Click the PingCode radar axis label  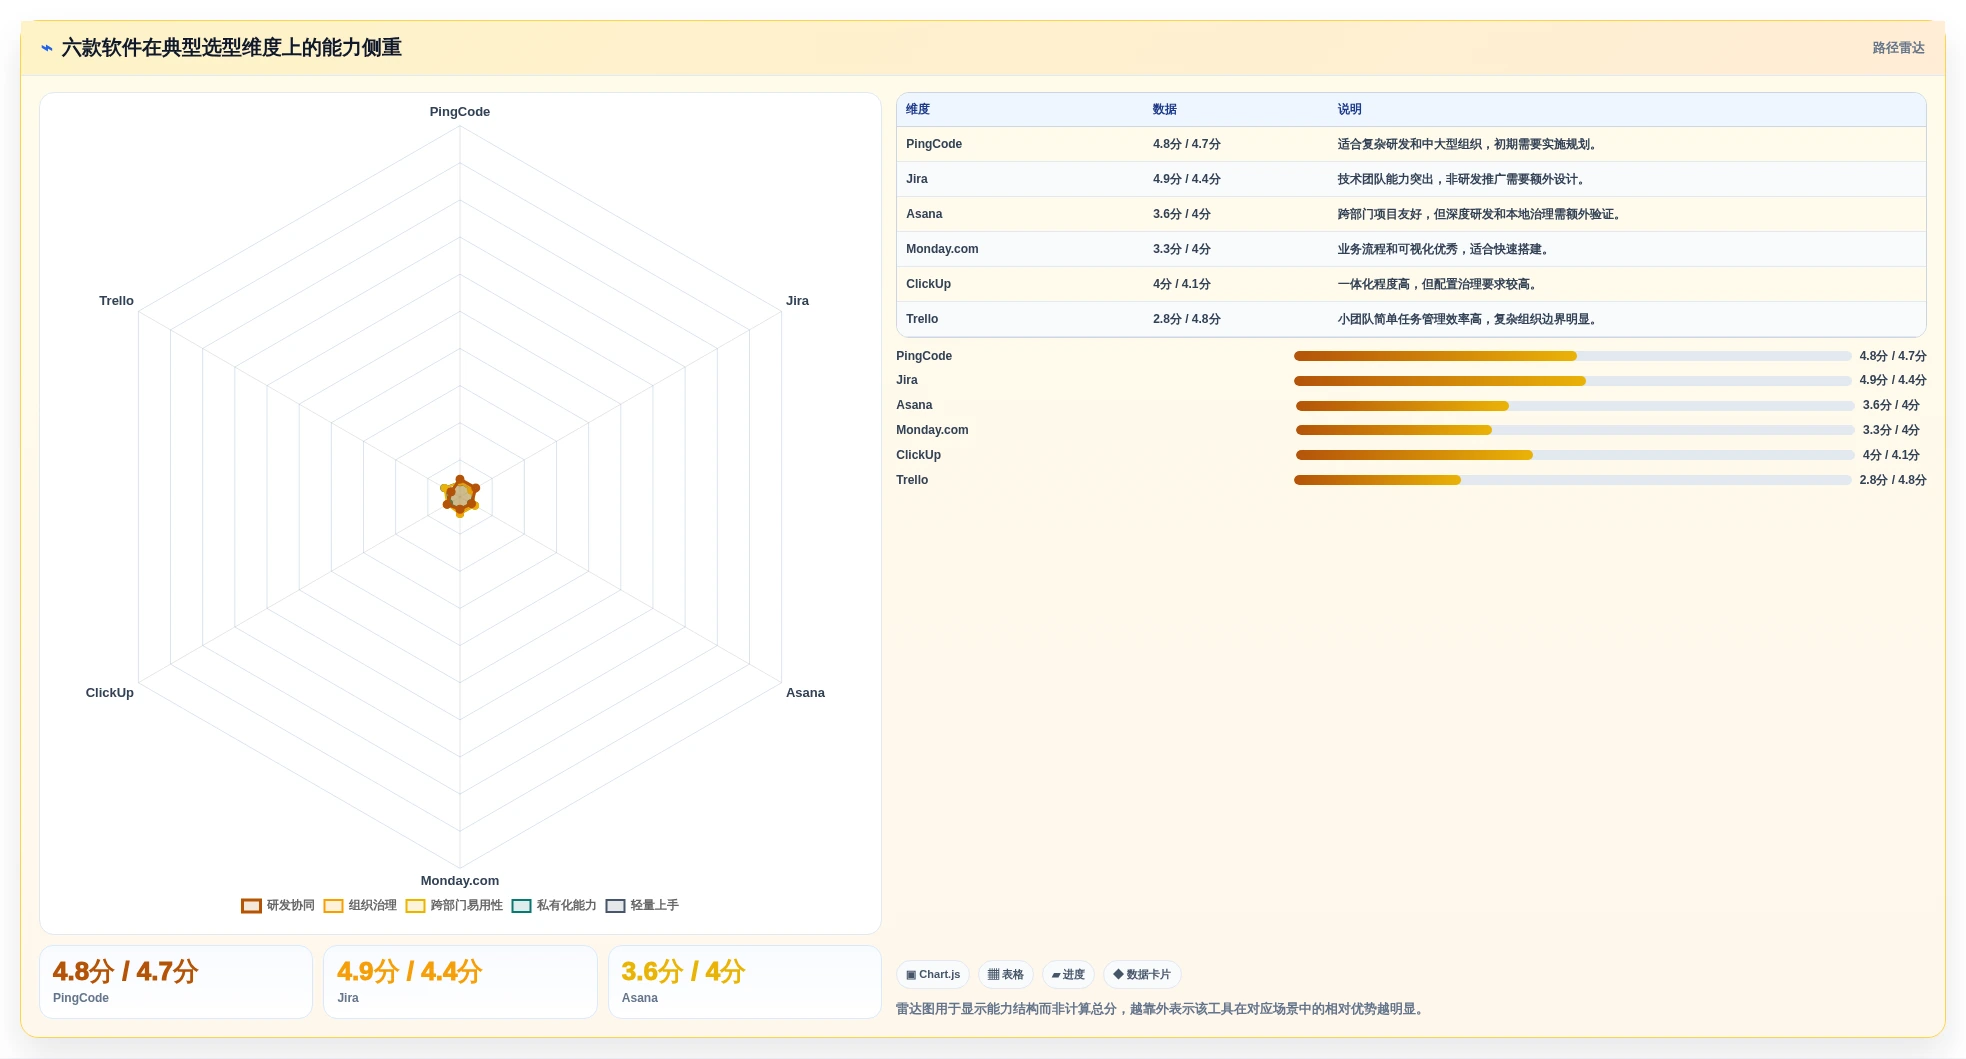pyautogui.click(x=460, y=112)
